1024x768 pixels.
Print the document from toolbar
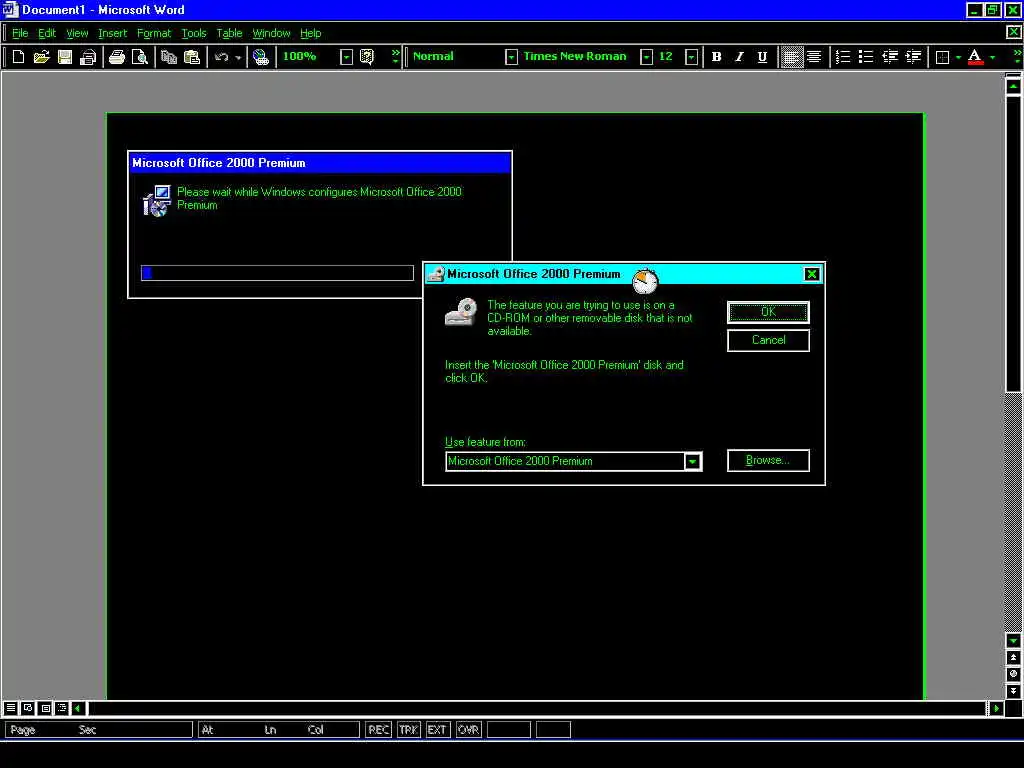pos(117,57)
